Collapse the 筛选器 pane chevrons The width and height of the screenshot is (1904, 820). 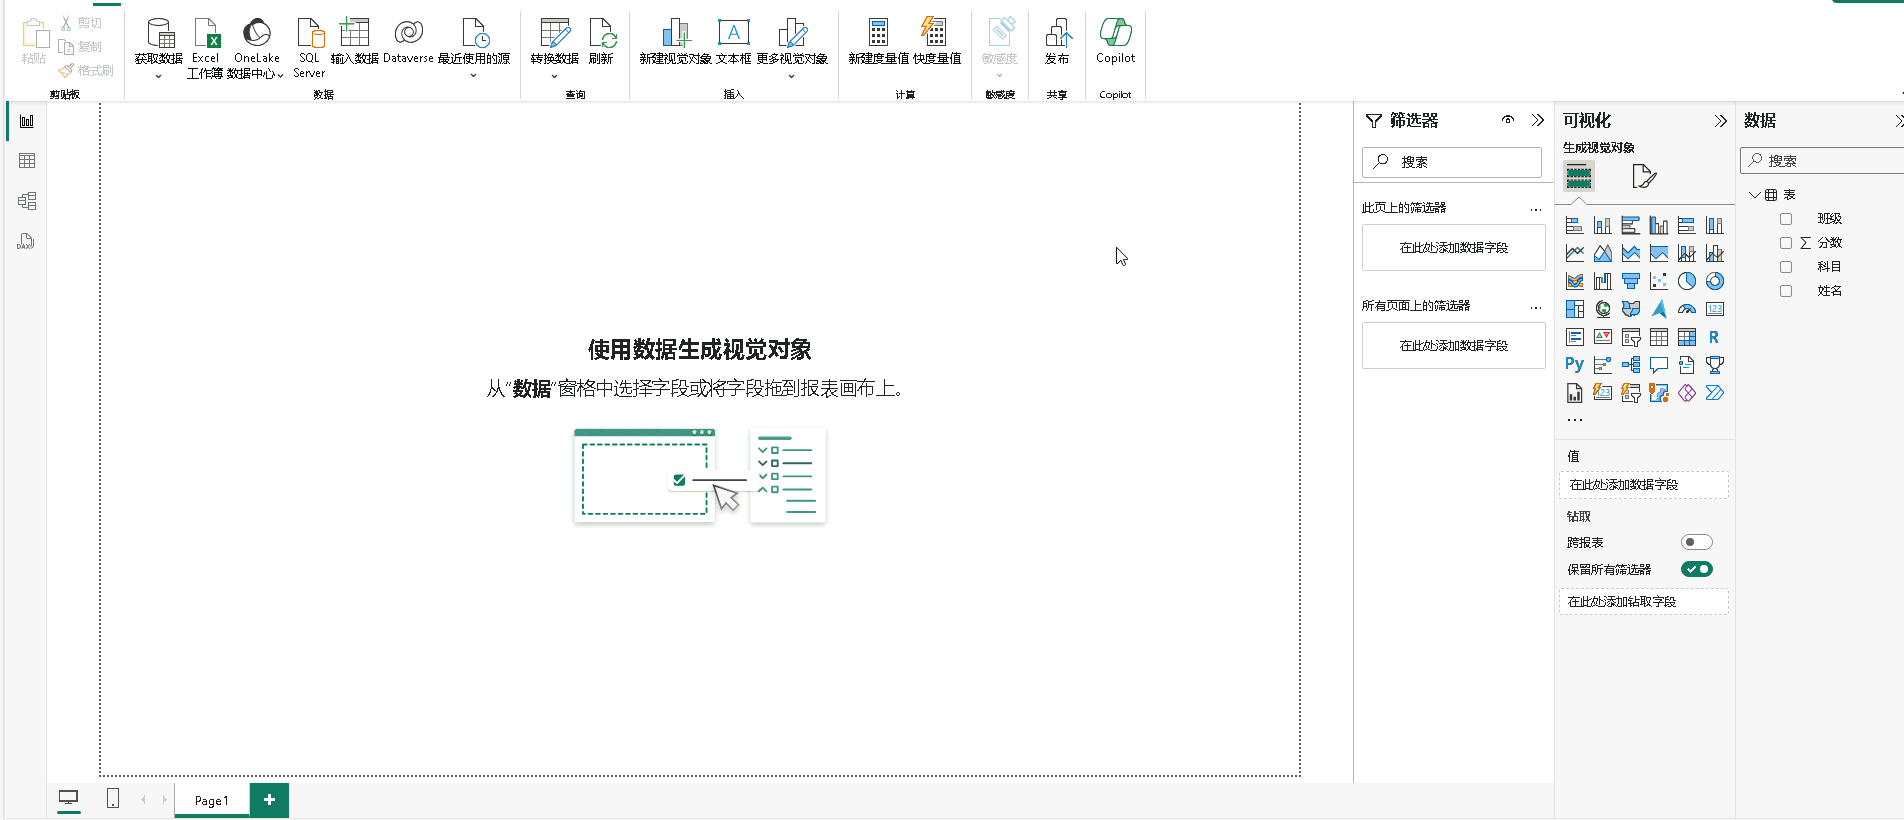[1538, 120]
